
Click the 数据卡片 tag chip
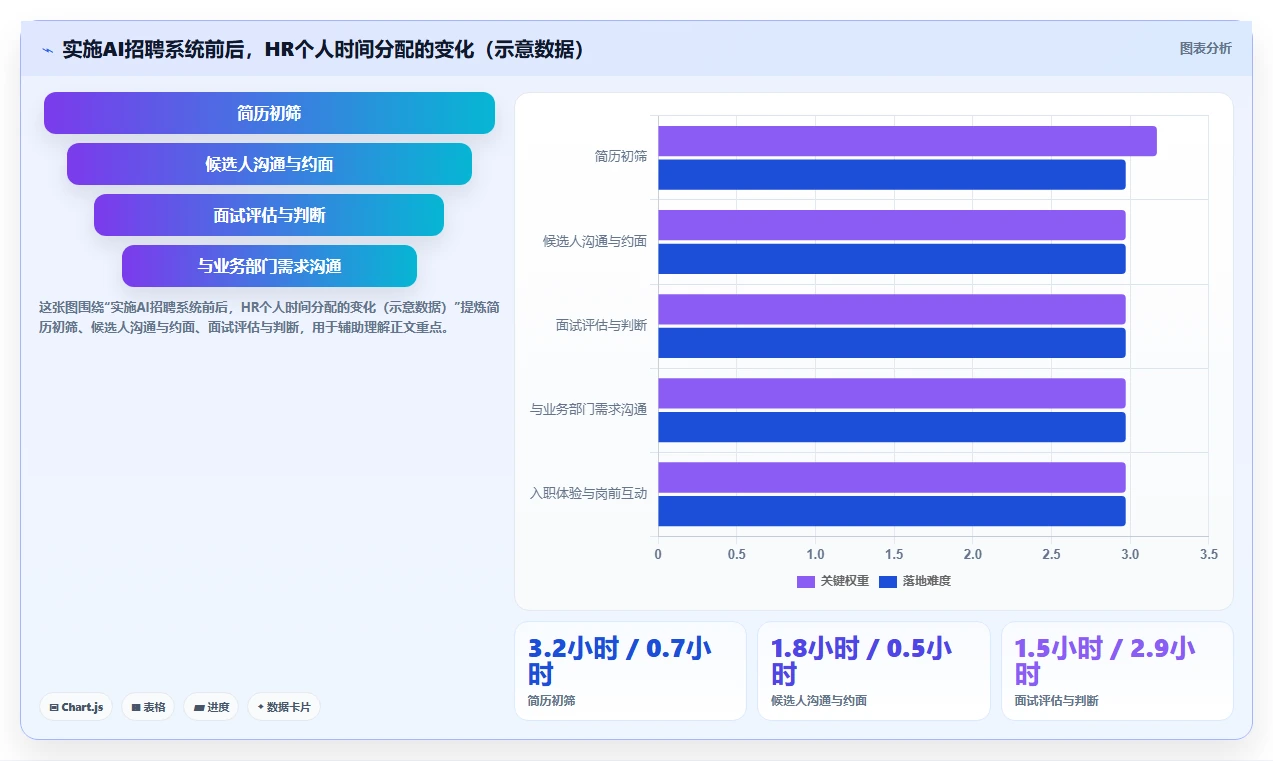[284, 707]
